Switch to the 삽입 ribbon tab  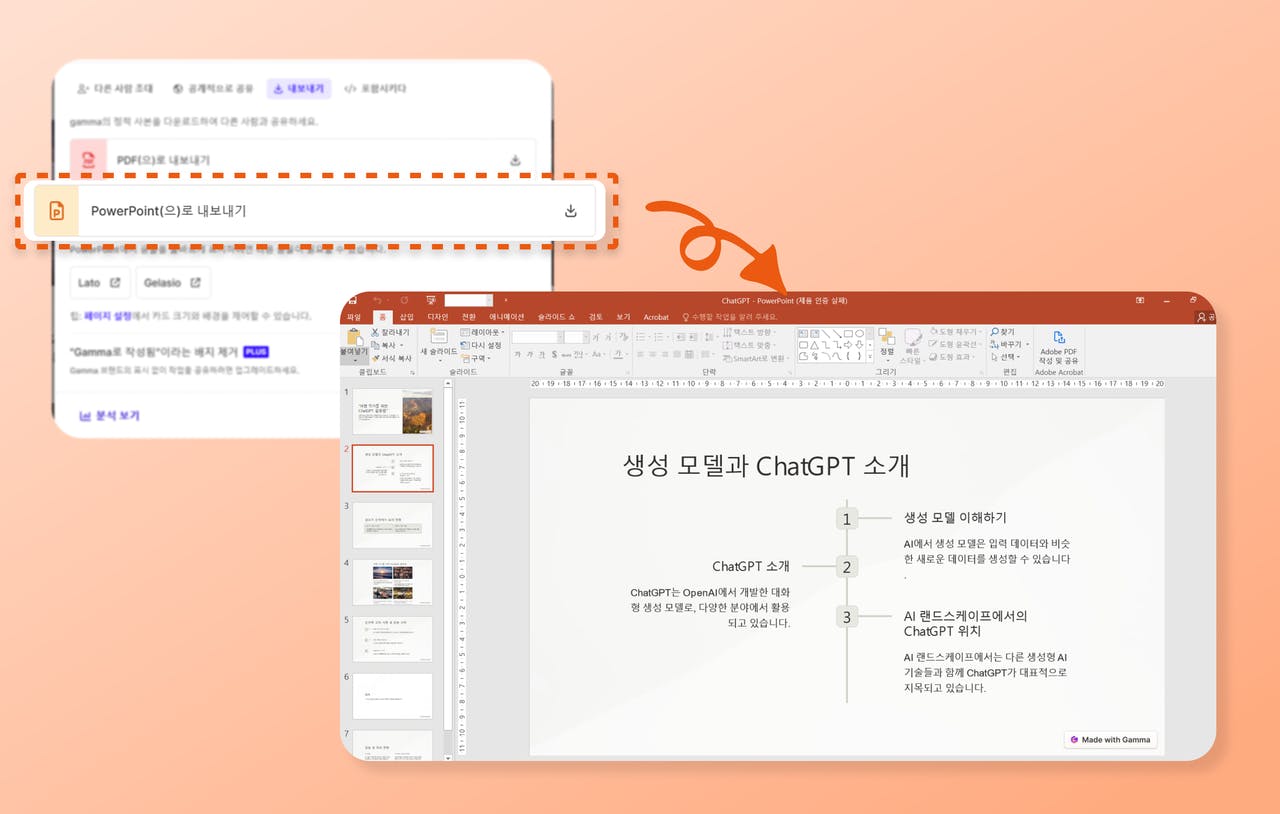[407, 317]
